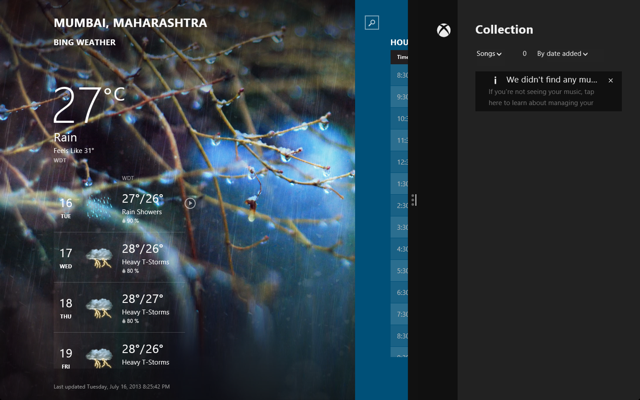Screen dimensions: 640x400
Task: Open the 'By date added' sort dropdown
Action: click(562, 53)
